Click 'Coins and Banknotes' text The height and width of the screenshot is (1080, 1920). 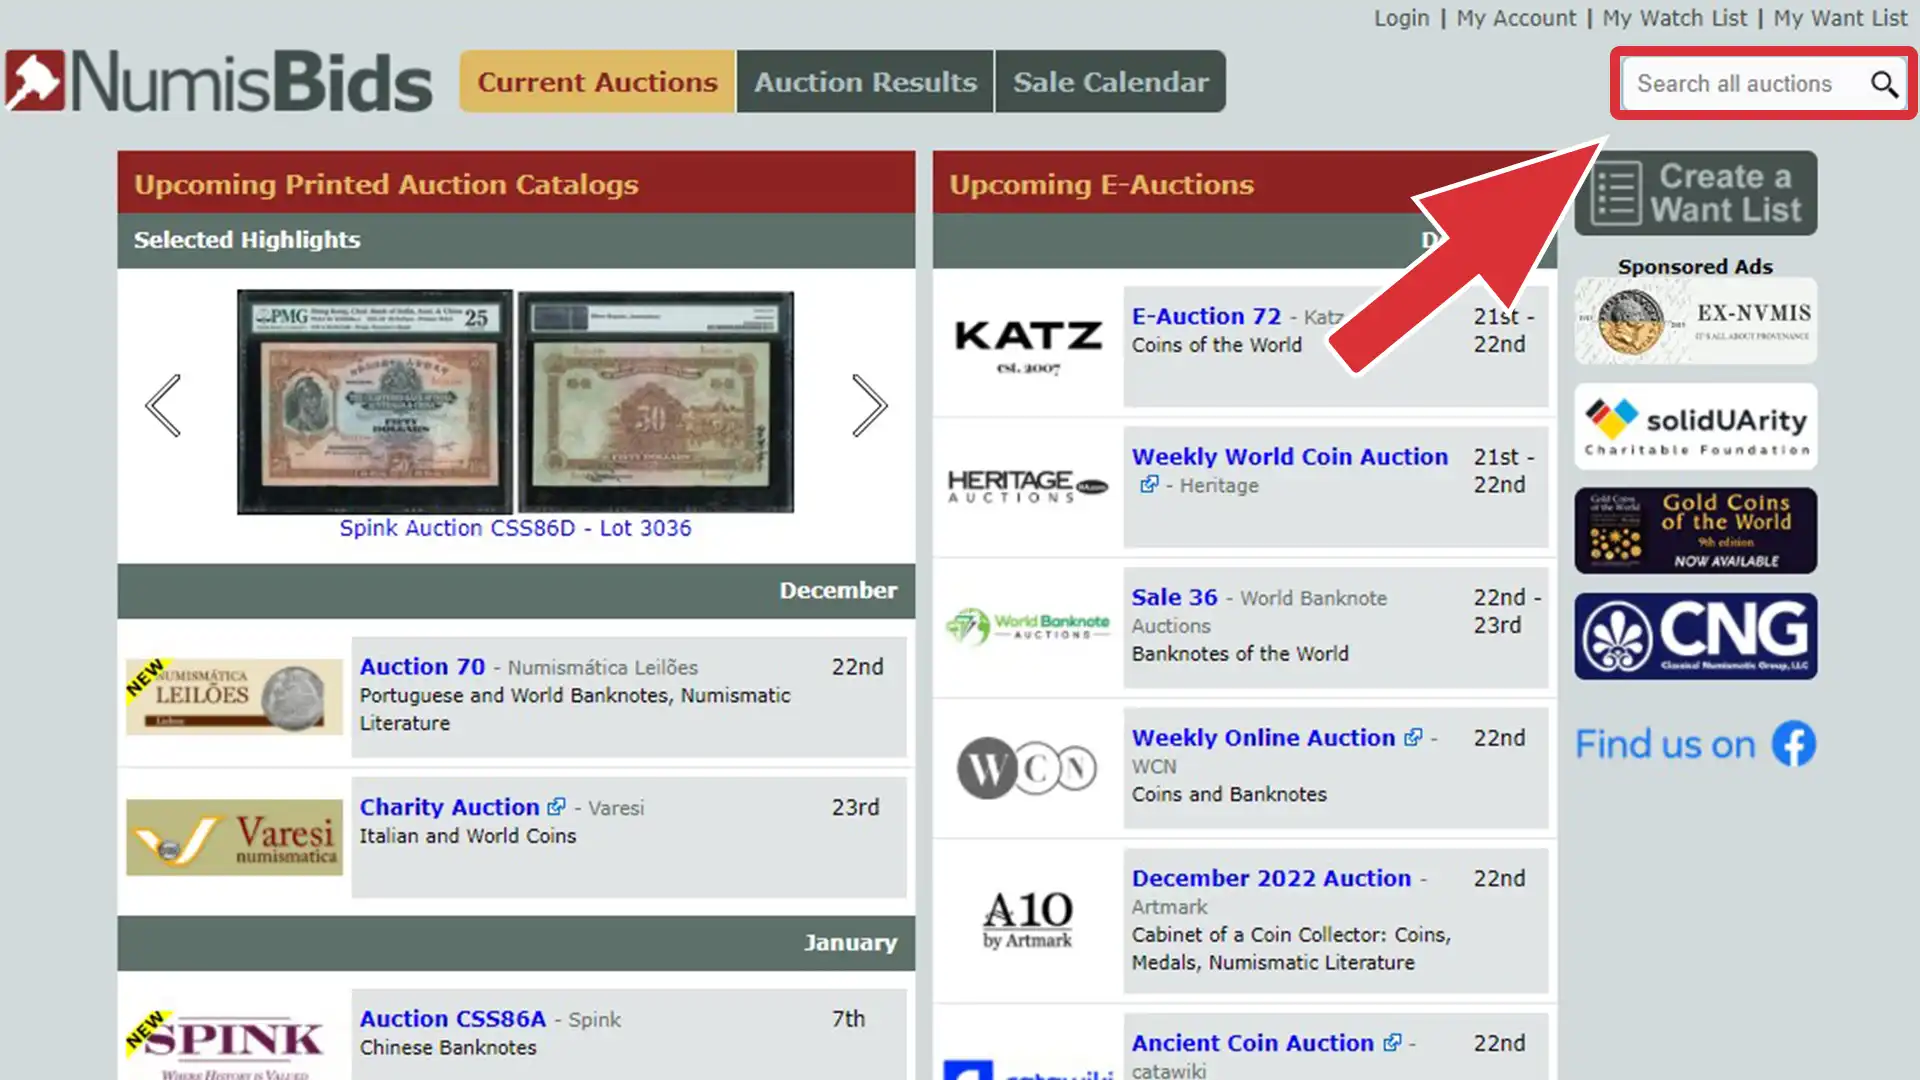click(1229, 794)
